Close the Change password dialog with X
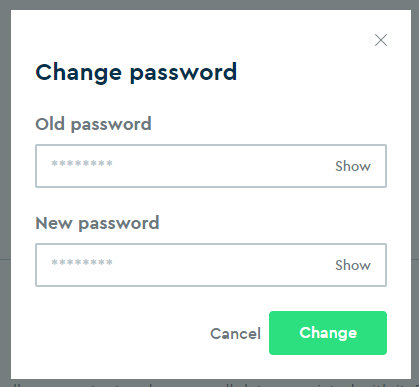The width and height of the screenshot is (419, 387). tap(381, 40)
